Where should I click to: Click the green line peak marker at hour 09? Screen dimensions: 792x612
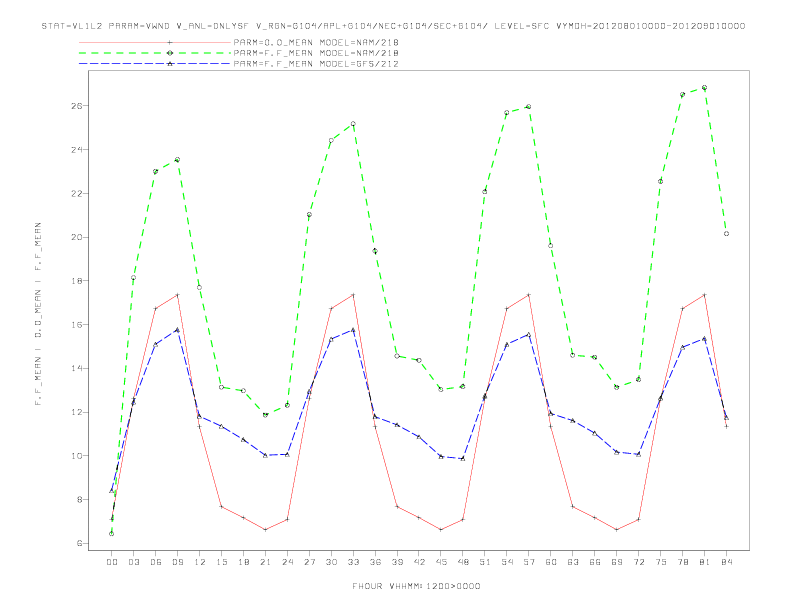[x=177, y=160]
